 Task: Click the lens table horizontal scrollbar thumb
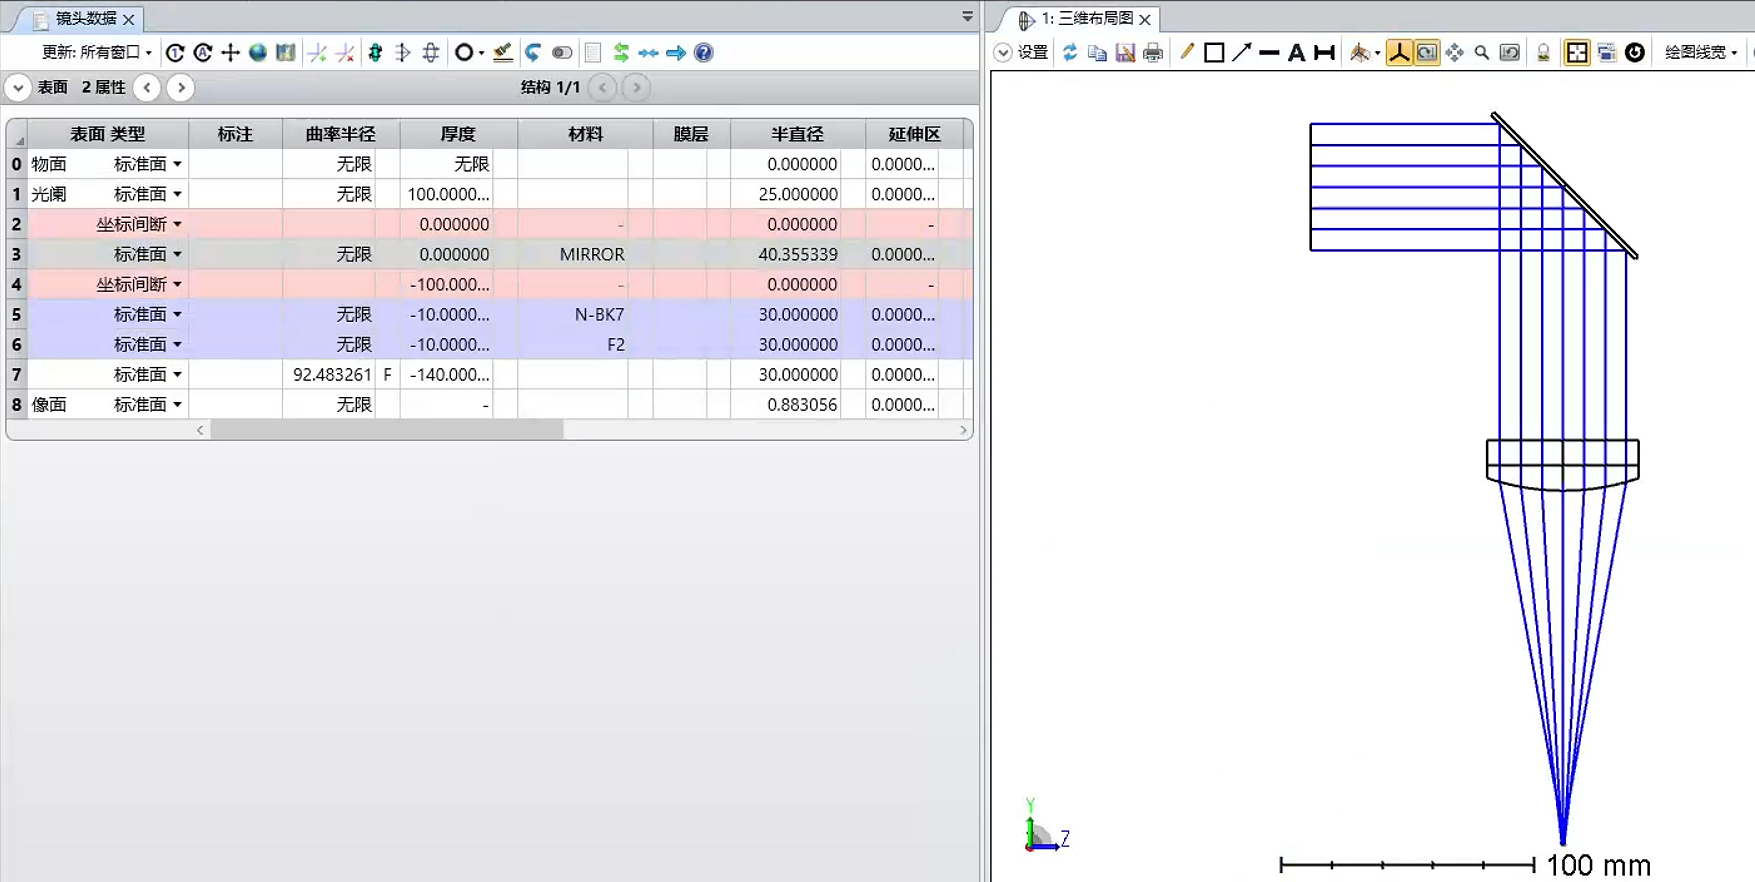(386, 430)
